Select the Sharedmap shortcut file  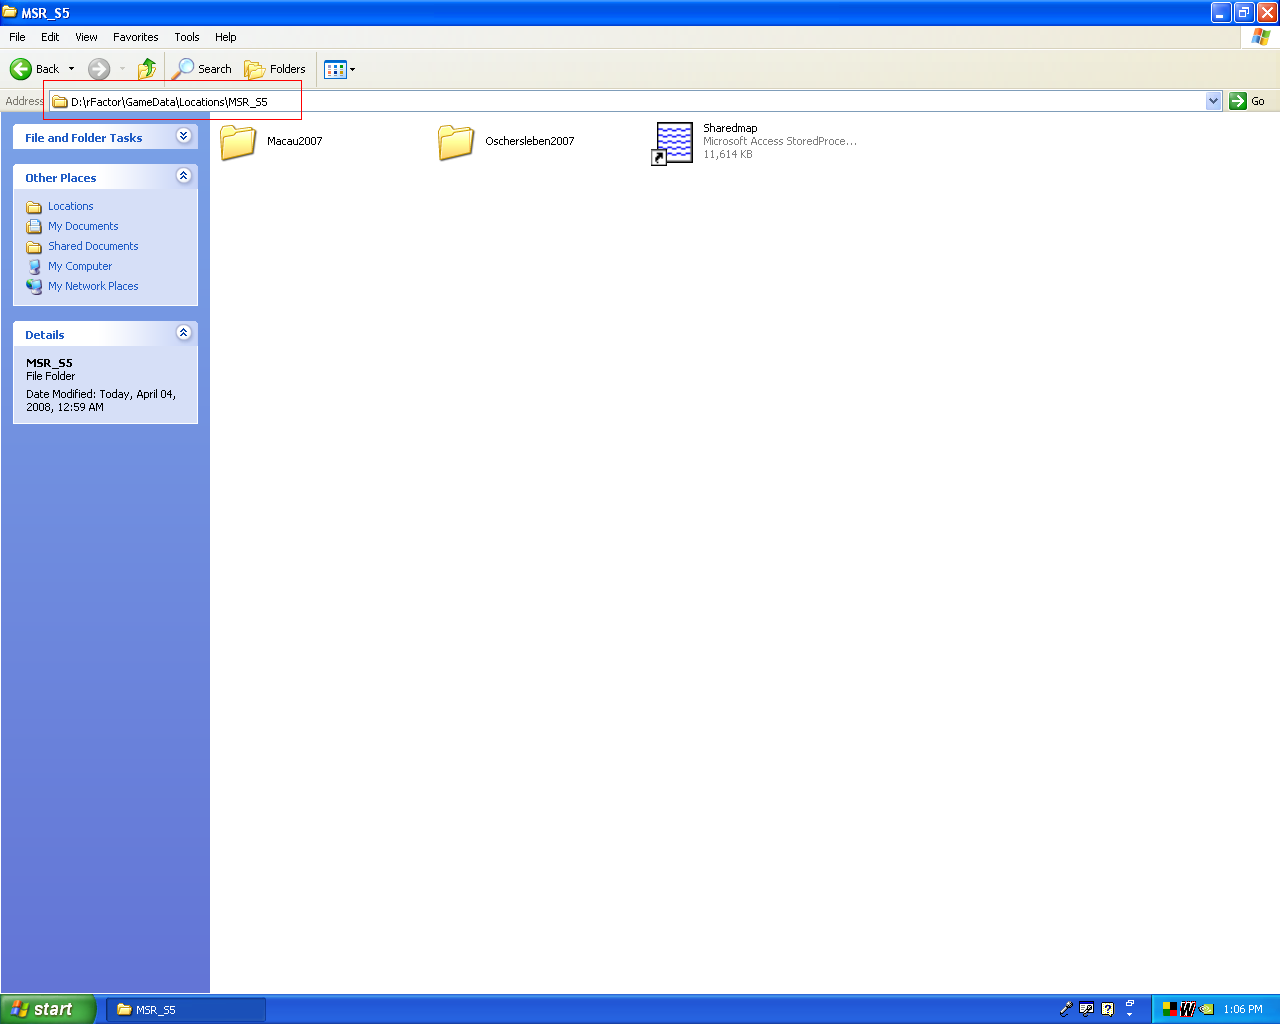click(674, 142)
